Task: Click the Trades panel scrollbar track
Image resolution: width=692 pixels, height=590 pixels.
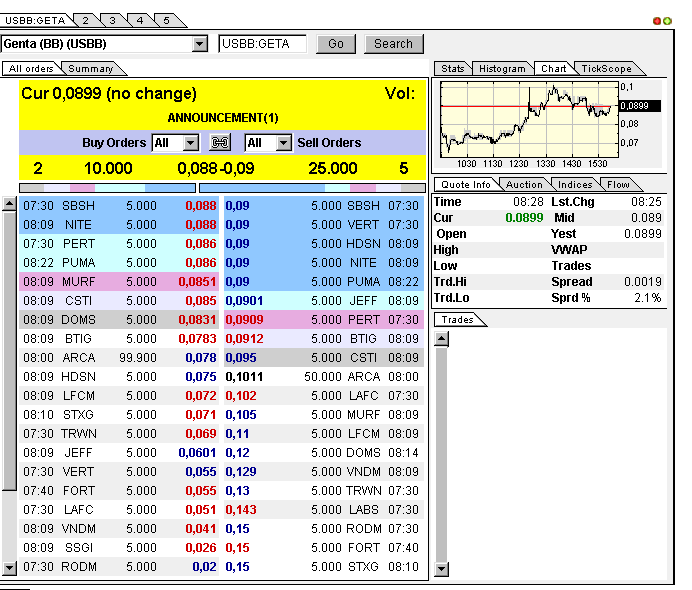Action: [x=441, y=454]
